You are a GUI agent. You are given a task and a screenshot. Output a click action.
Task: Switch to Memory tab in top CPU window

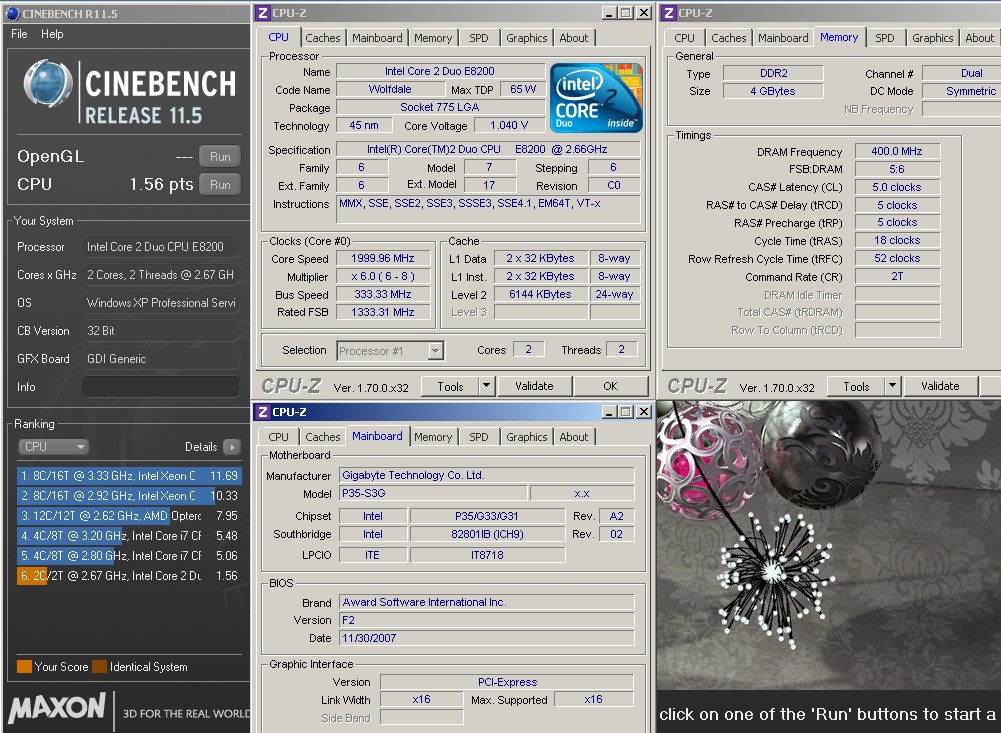tap(433, 38)
